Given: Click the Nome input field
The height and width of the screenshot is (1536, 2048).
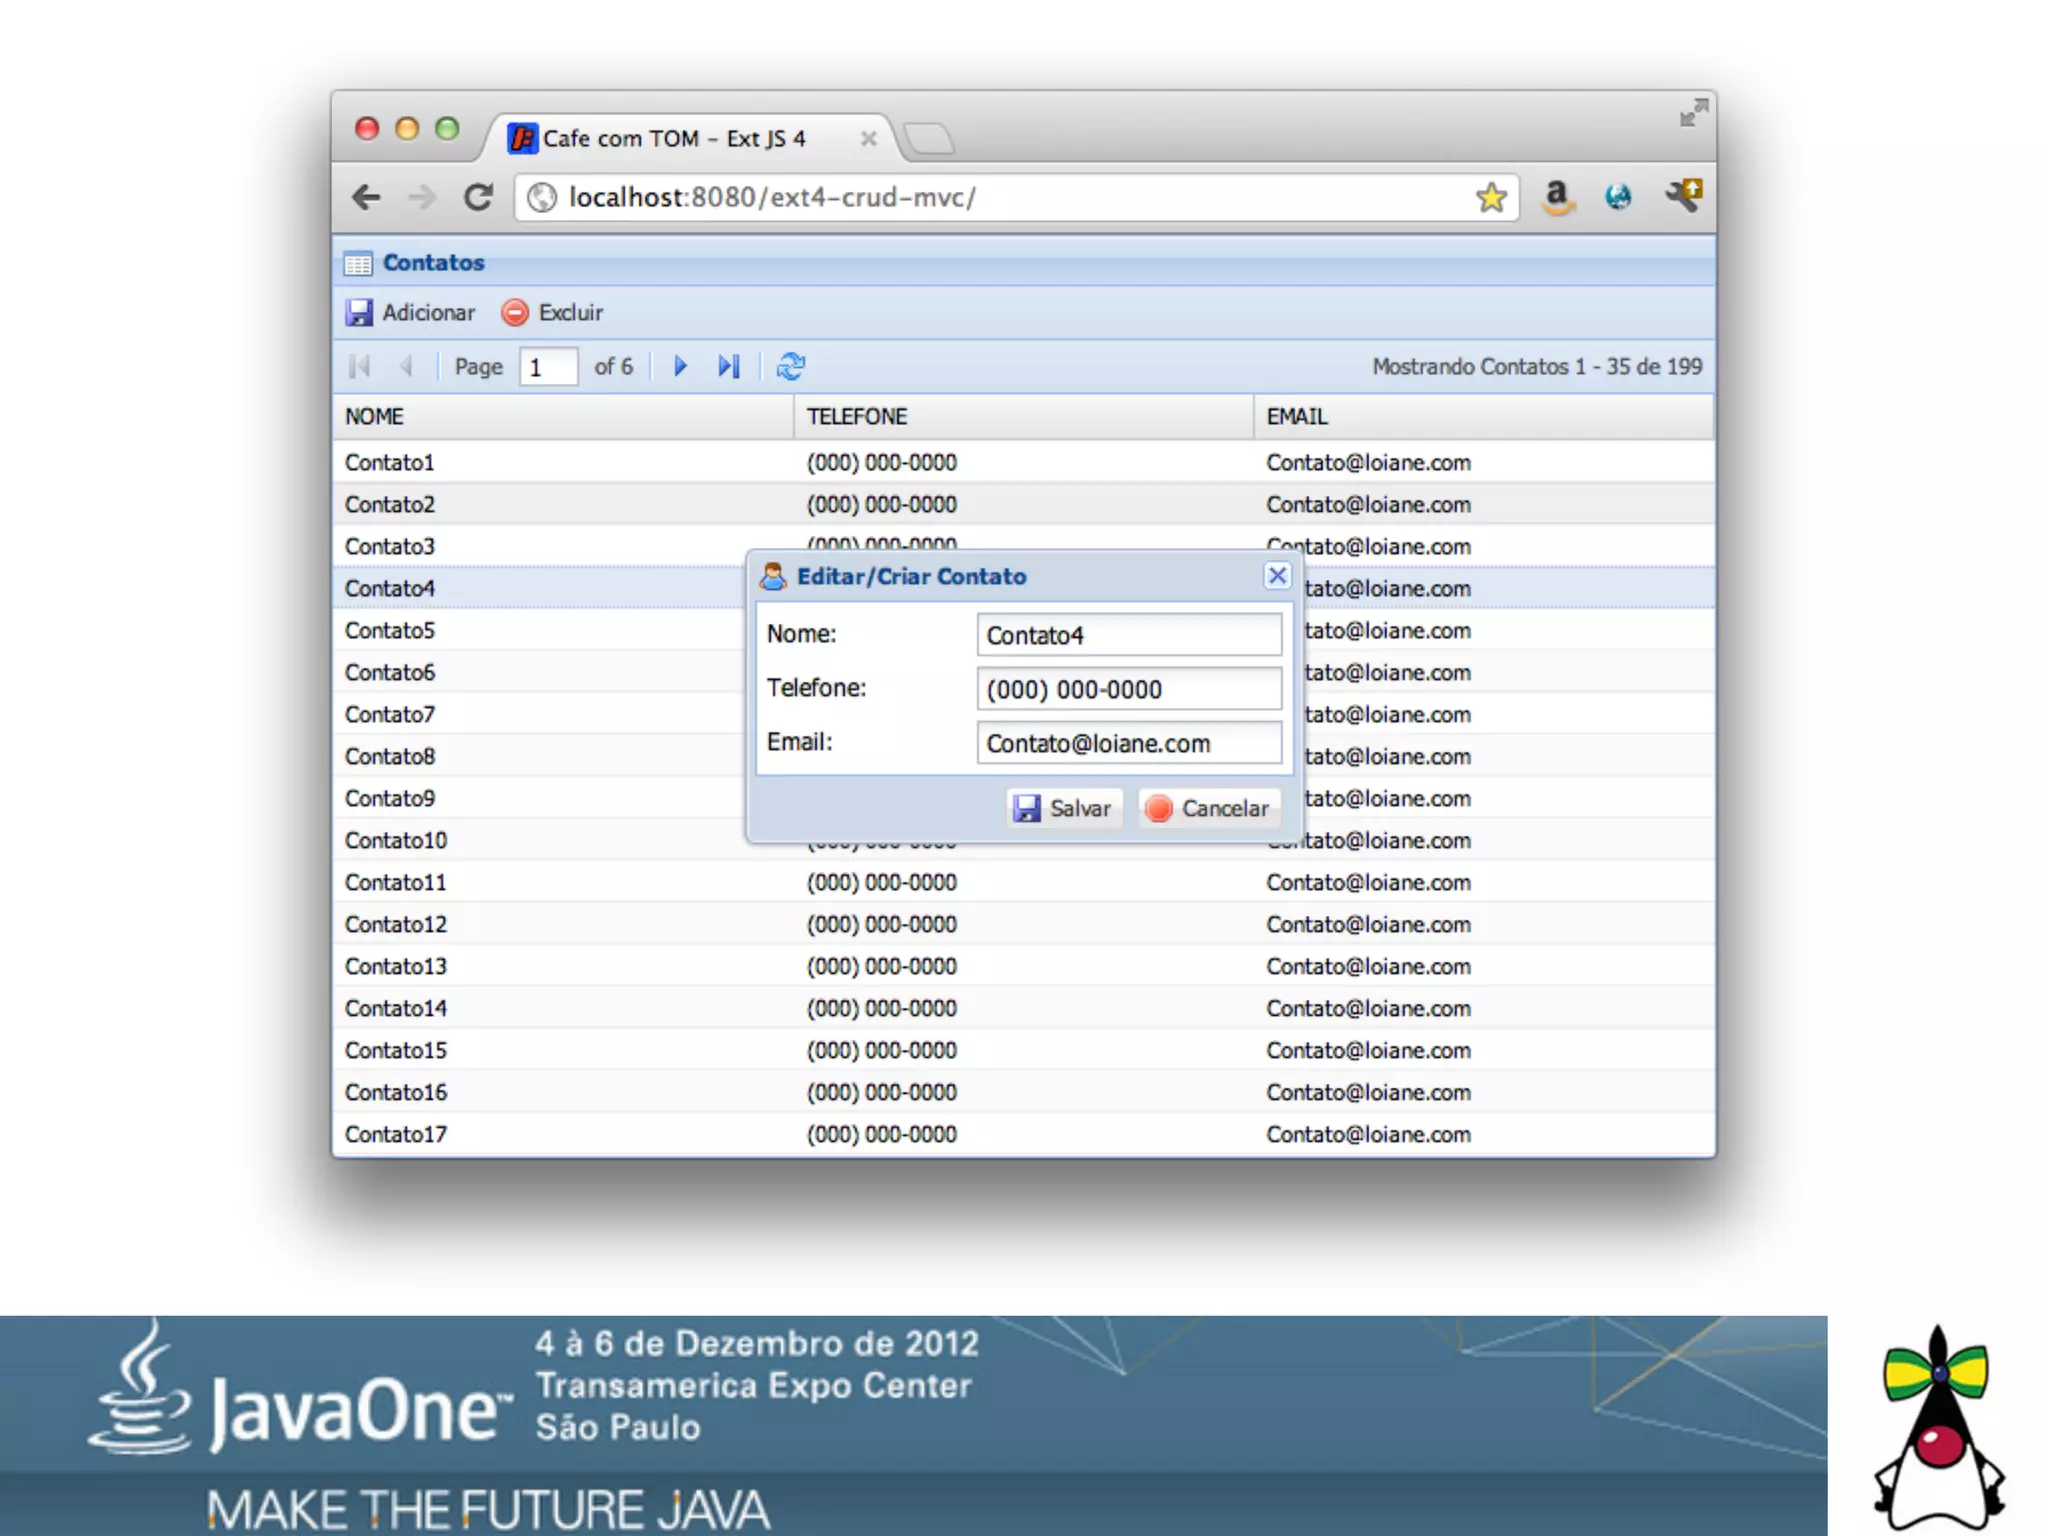Looking at the screenshot, I should click(x=1128, y=635).
